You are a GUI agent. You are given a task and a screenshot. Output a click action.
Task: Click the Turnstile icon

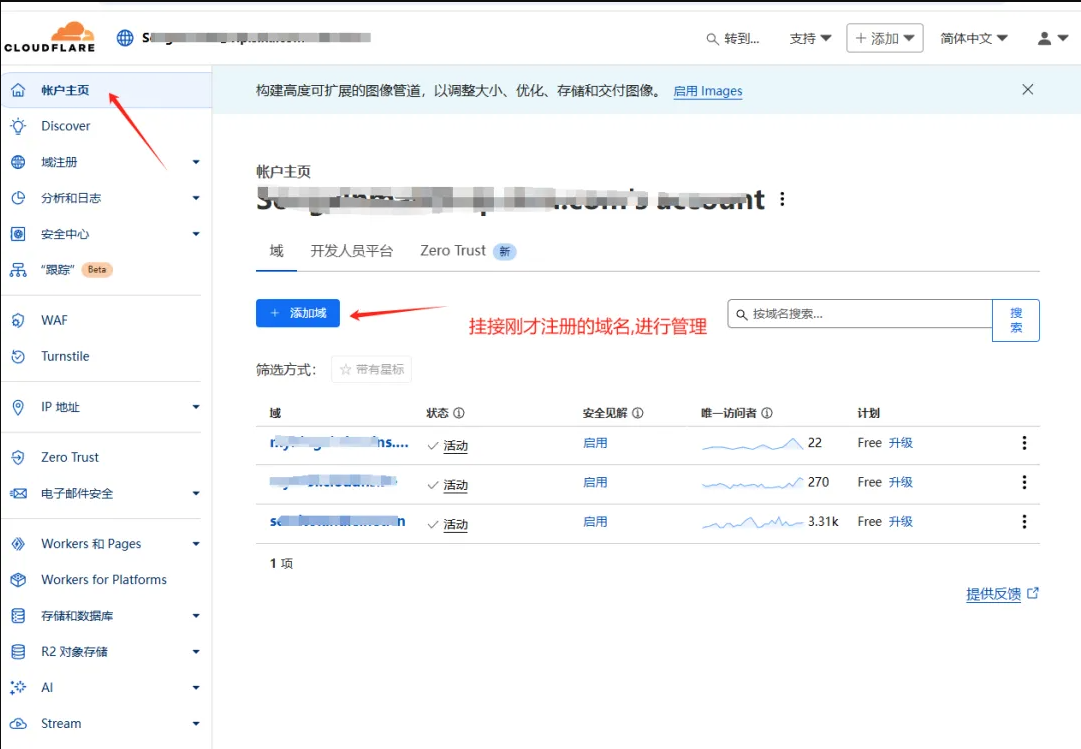click(x=18, y=357)
